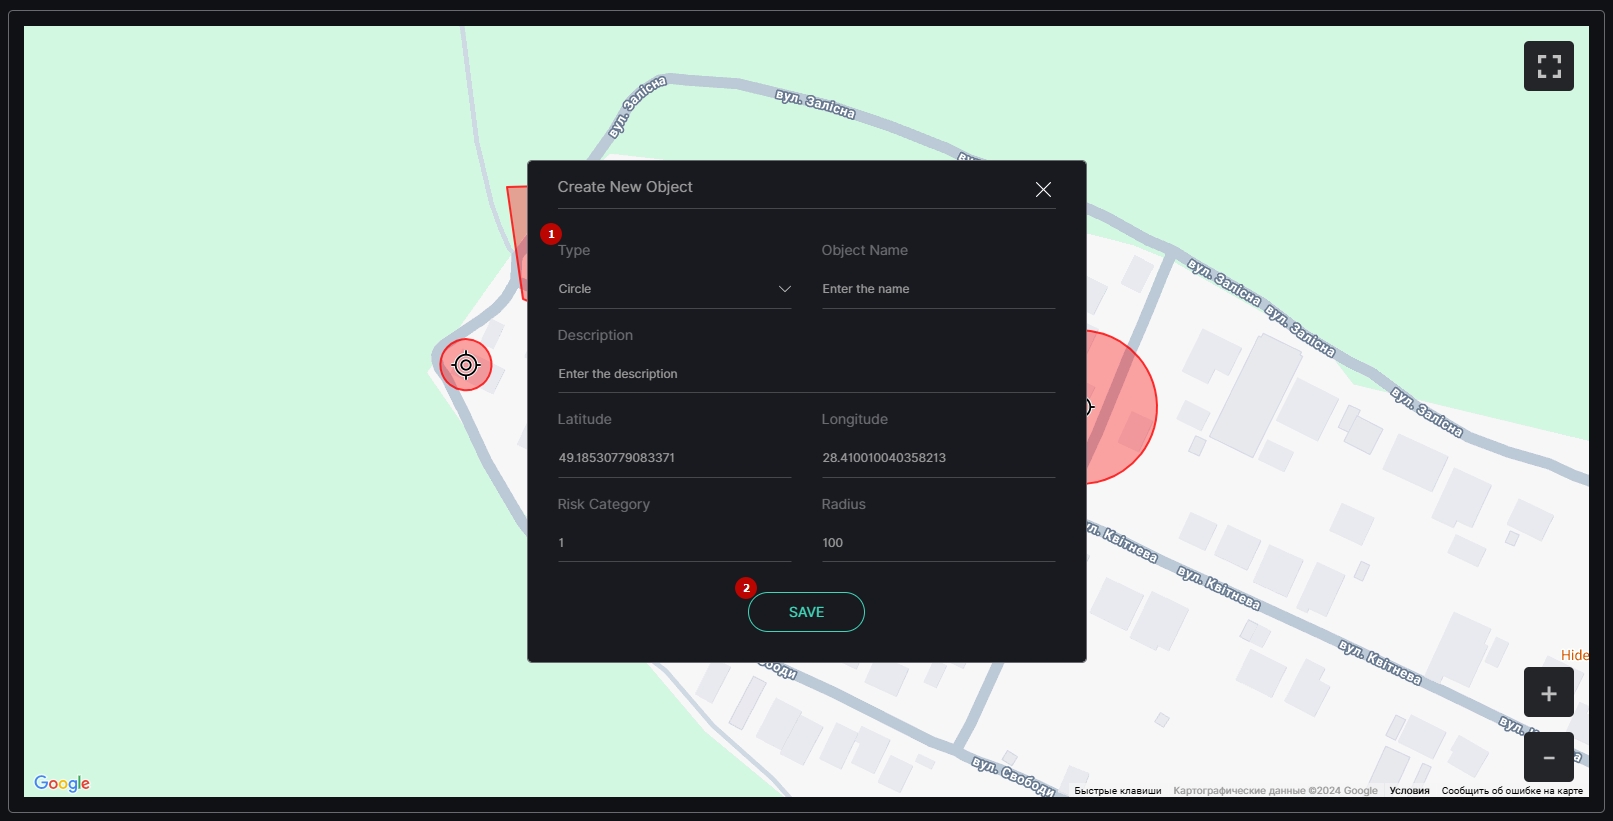Image resolution: width=1613 pixels, height=821 pixels.
Task: Click the Hide link near zoom controls
Action: click(x=1575, y=655)
